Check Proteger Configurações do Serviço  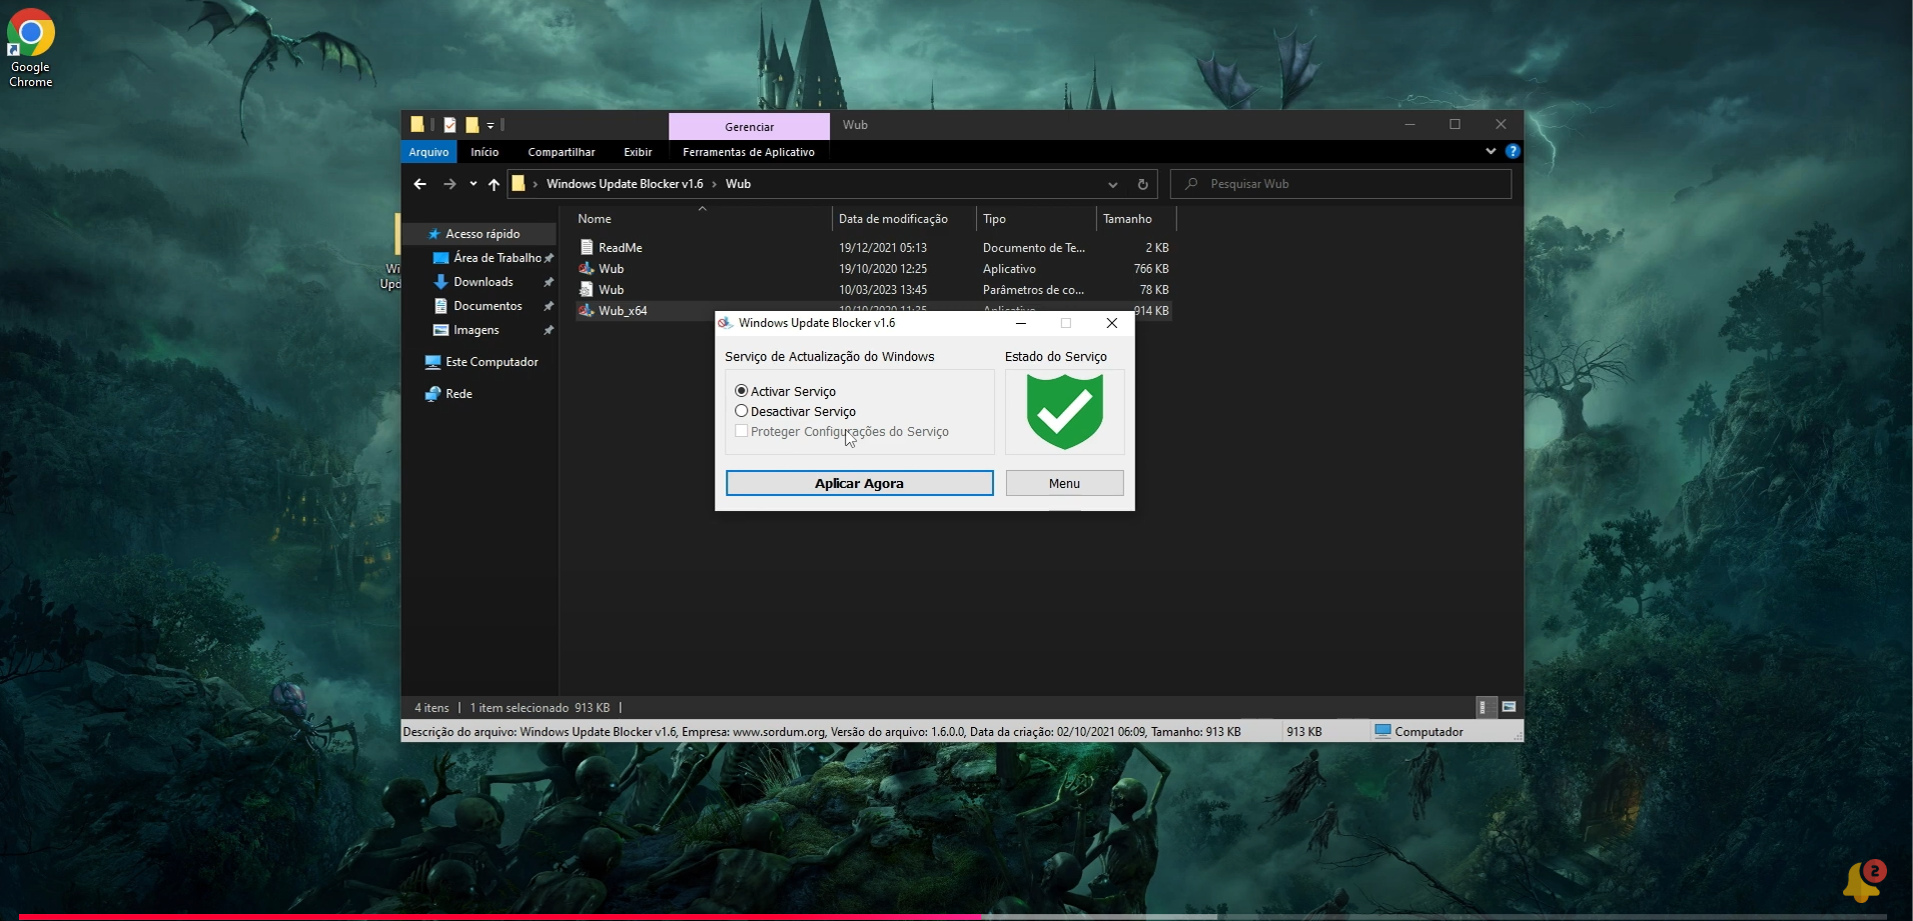(x=741, y=430)
